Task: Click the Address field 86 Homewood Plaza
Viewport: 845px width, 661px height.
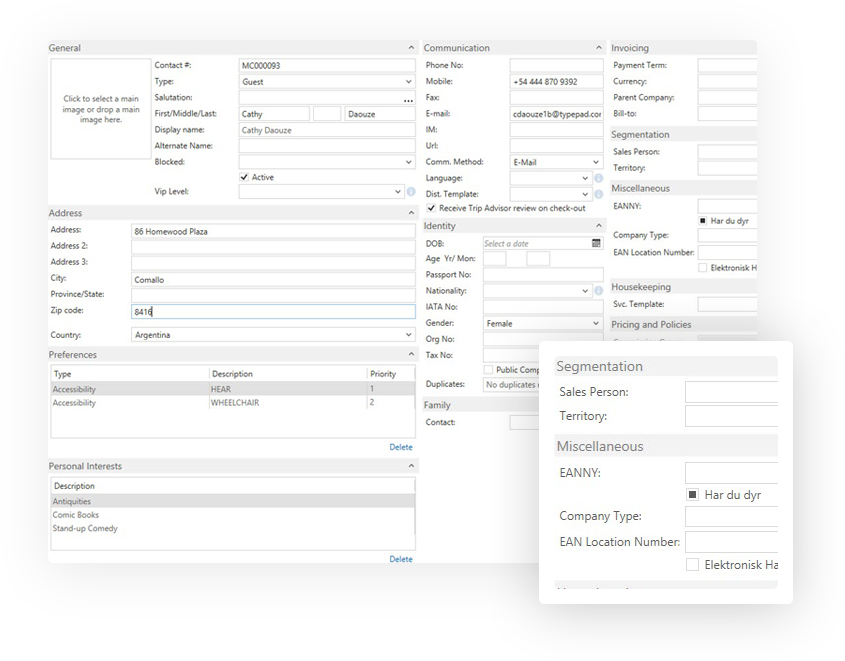Action: 273,231
